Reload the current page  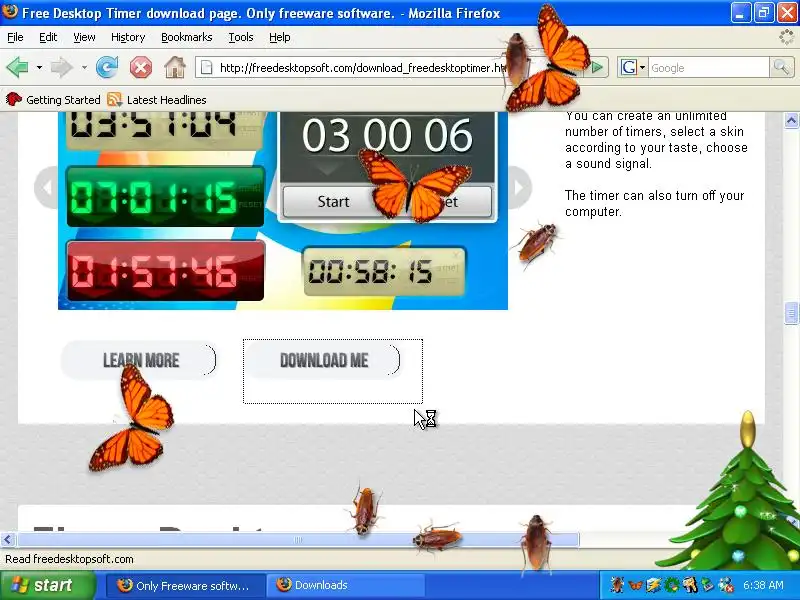pos(107,67)
